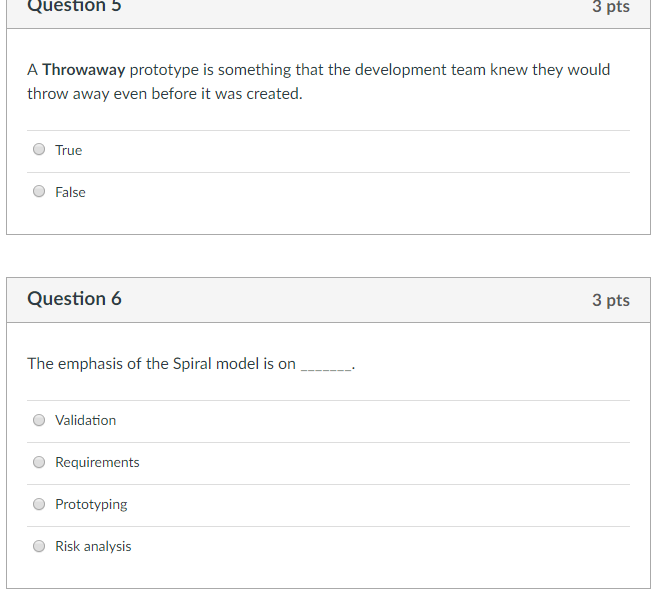Click the 'False' answer label

click(70, 192)
